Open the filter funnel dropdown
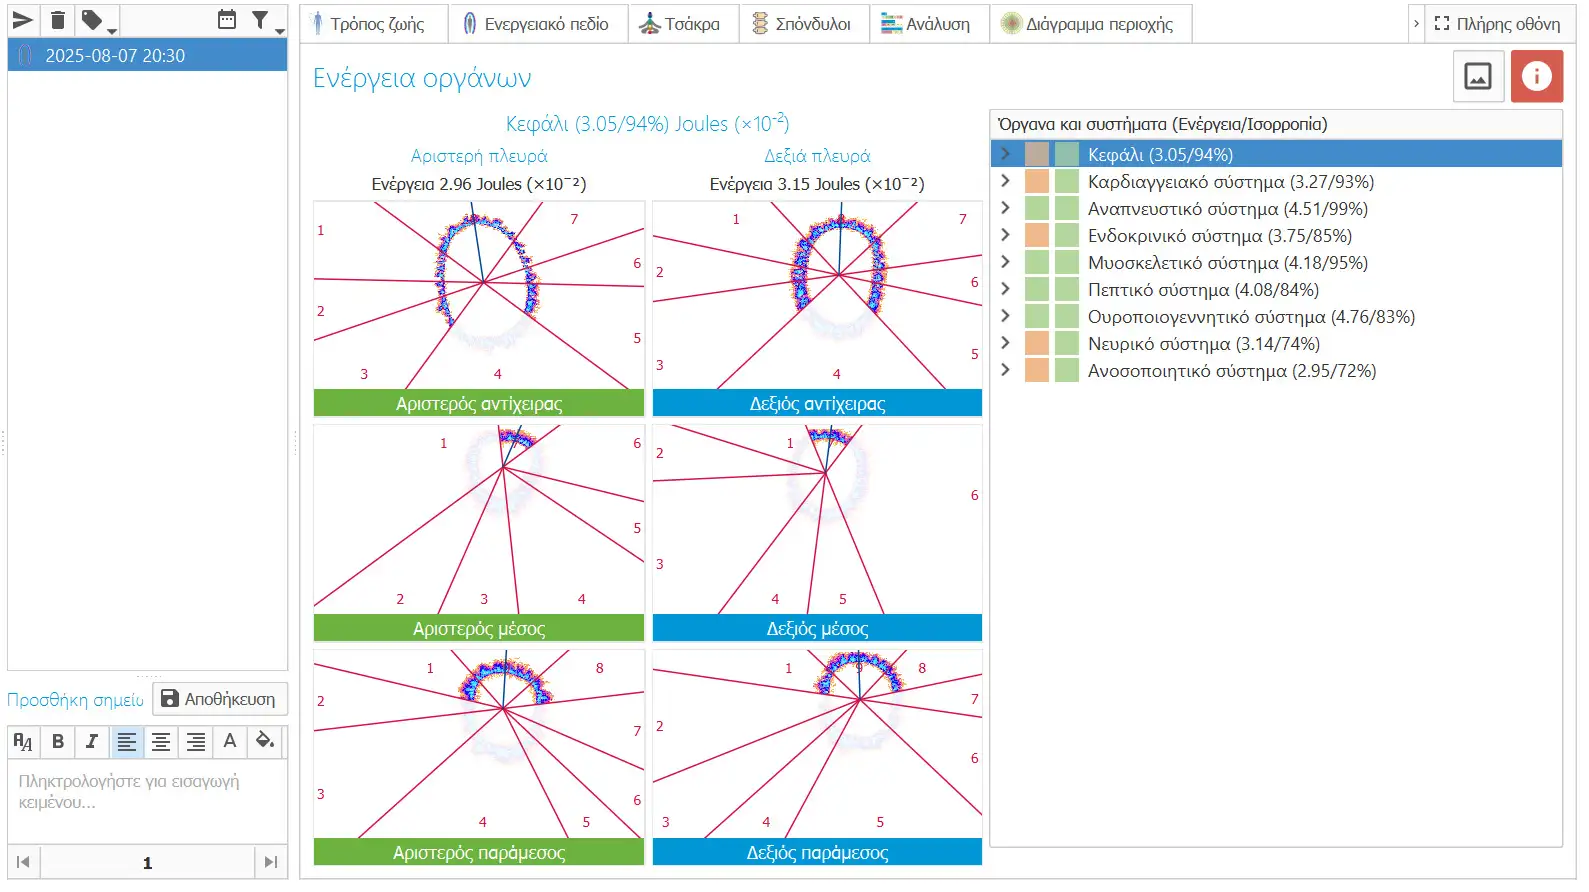 264,20
